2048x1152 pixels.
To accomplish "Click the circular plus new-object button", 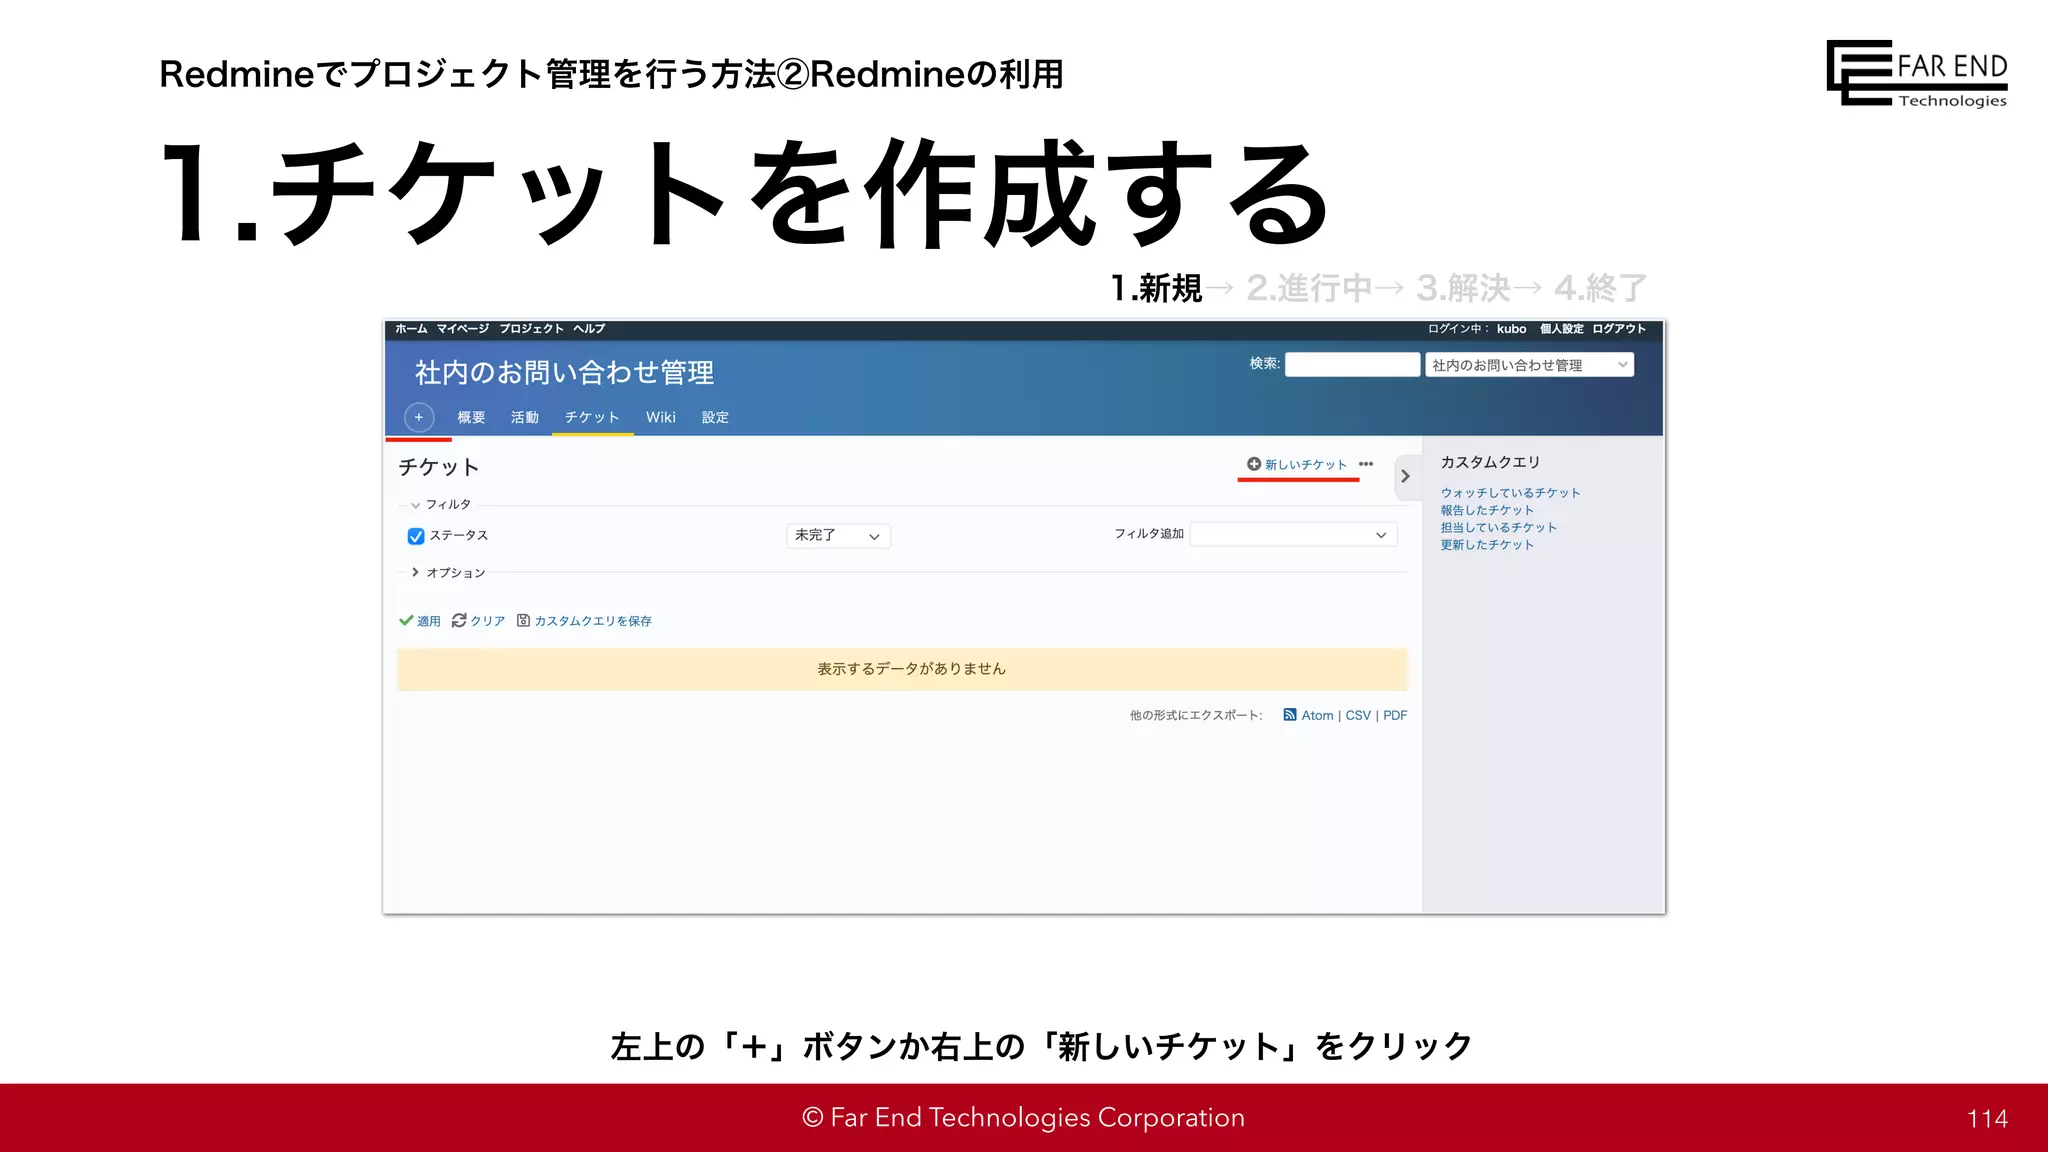I will (x=419, y=417).
